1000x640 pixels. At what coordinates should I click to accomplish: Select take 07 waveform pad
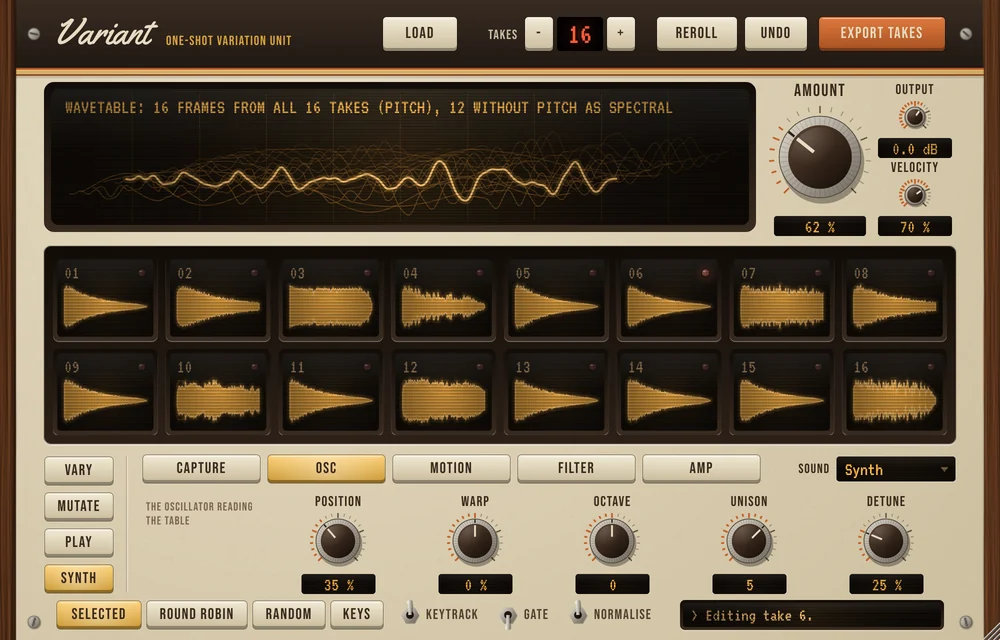click(x=782, y=298)
